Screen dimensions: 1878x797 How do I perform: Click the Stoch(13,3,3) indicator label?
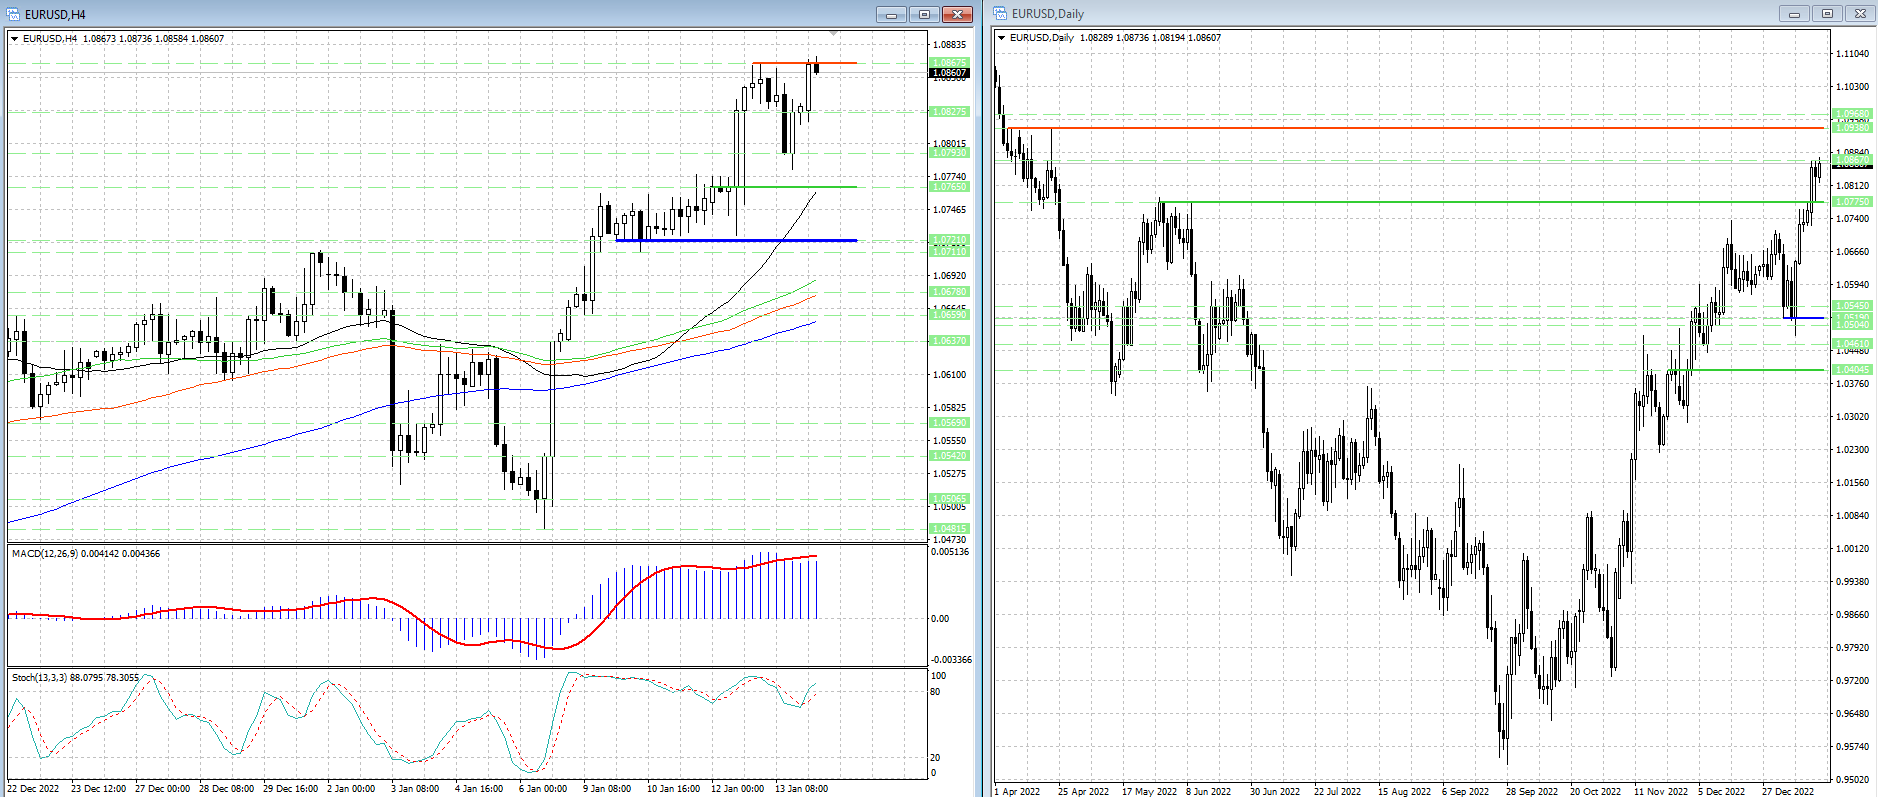(76, 678)
